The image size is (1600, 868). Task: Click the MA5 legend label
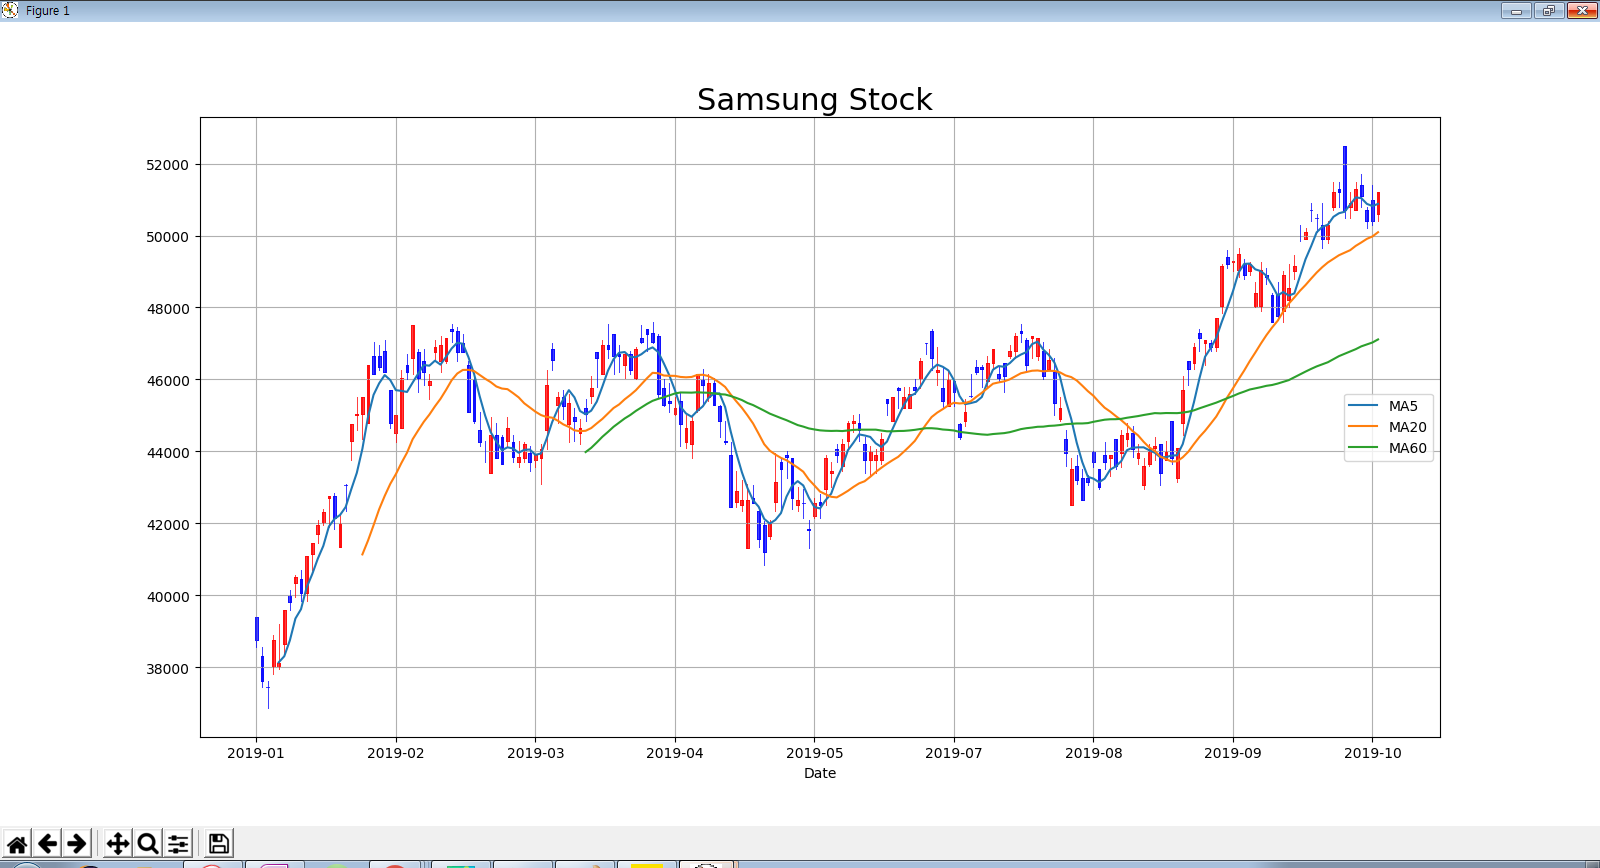click(x=1403, y=406)
